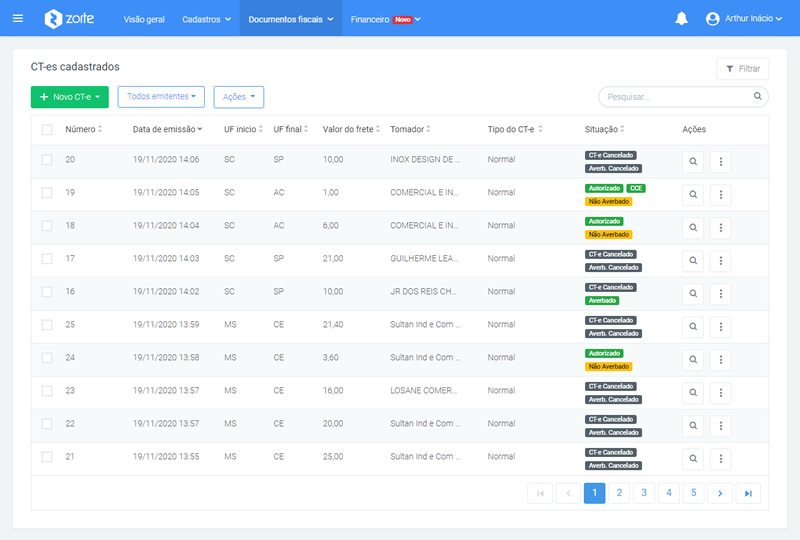
Task: Open the Ações dropdown button
Action: click(x=238, y=97)
